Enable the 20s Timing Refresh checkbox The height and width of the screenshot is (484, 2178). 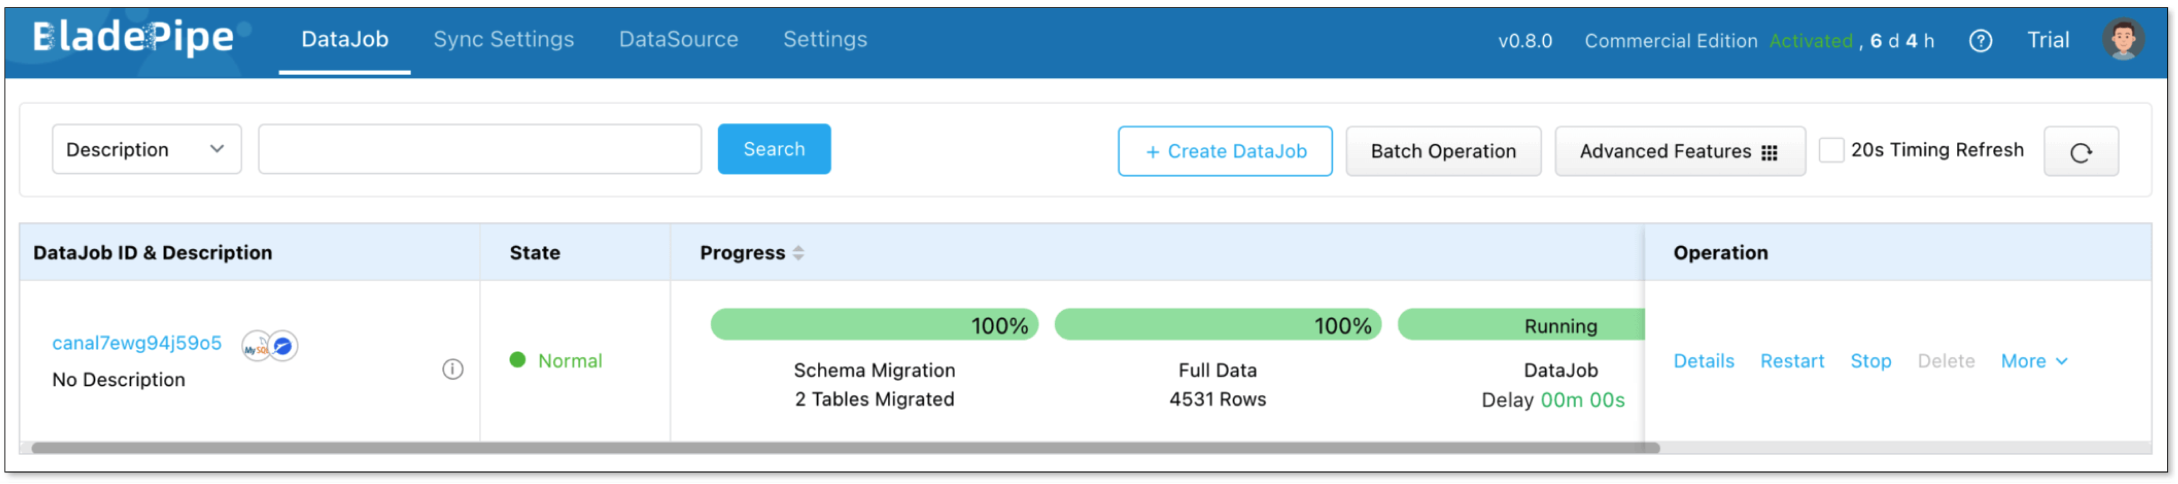click(x=1831, y=150)
